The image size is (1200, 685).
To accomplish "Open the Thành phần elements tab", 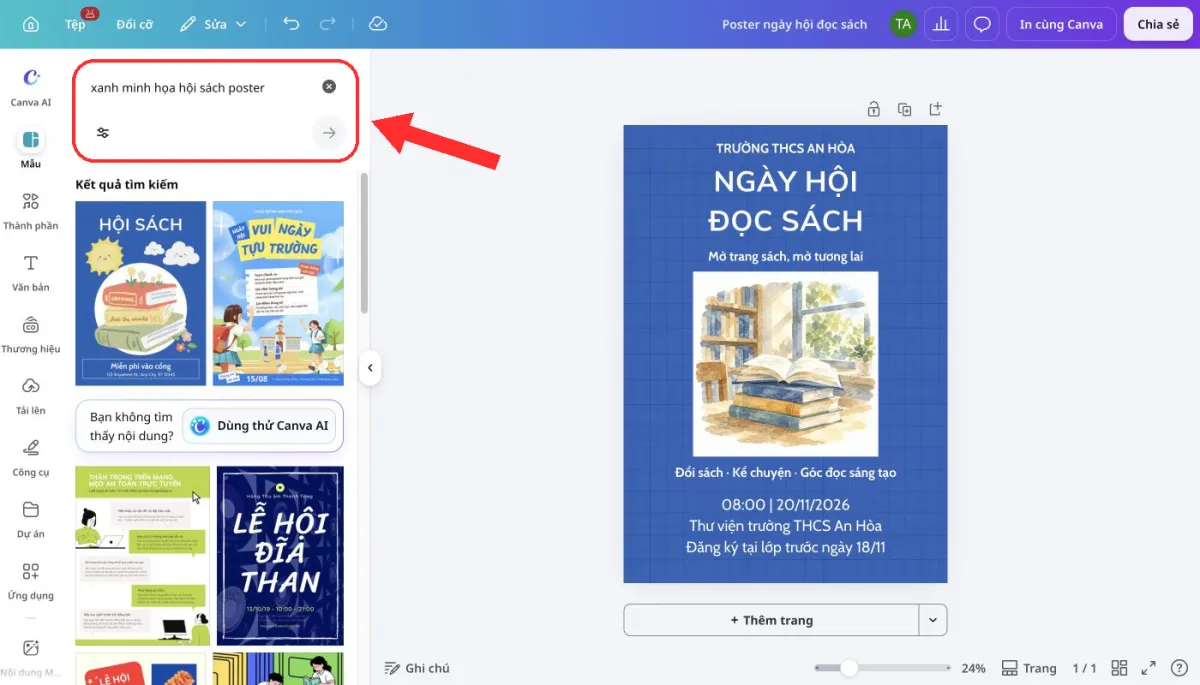I will point(31,210).
